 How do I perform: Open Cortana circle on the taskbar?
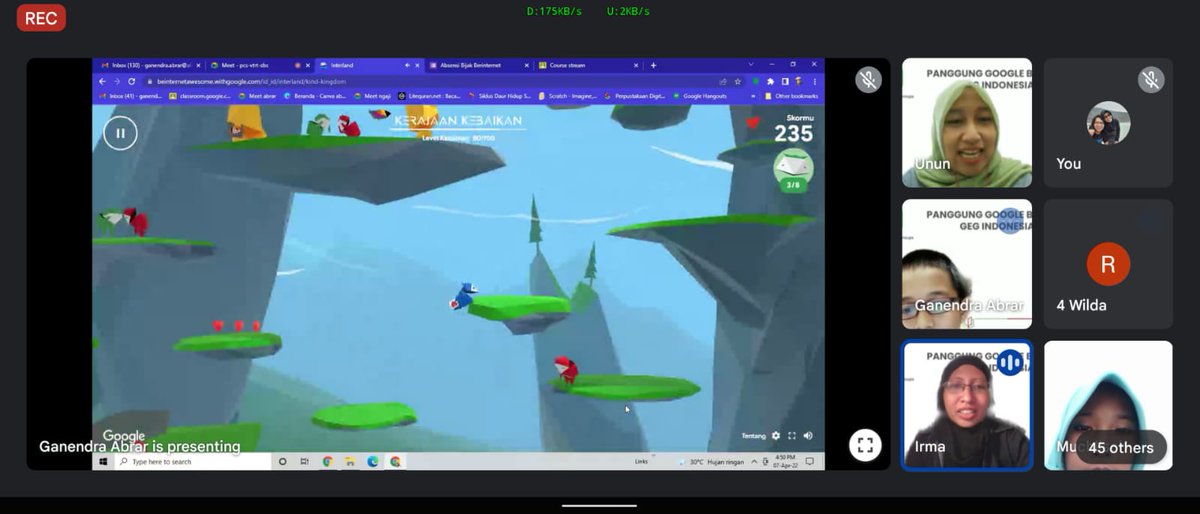pyautogui.click(x=283, y=462)
